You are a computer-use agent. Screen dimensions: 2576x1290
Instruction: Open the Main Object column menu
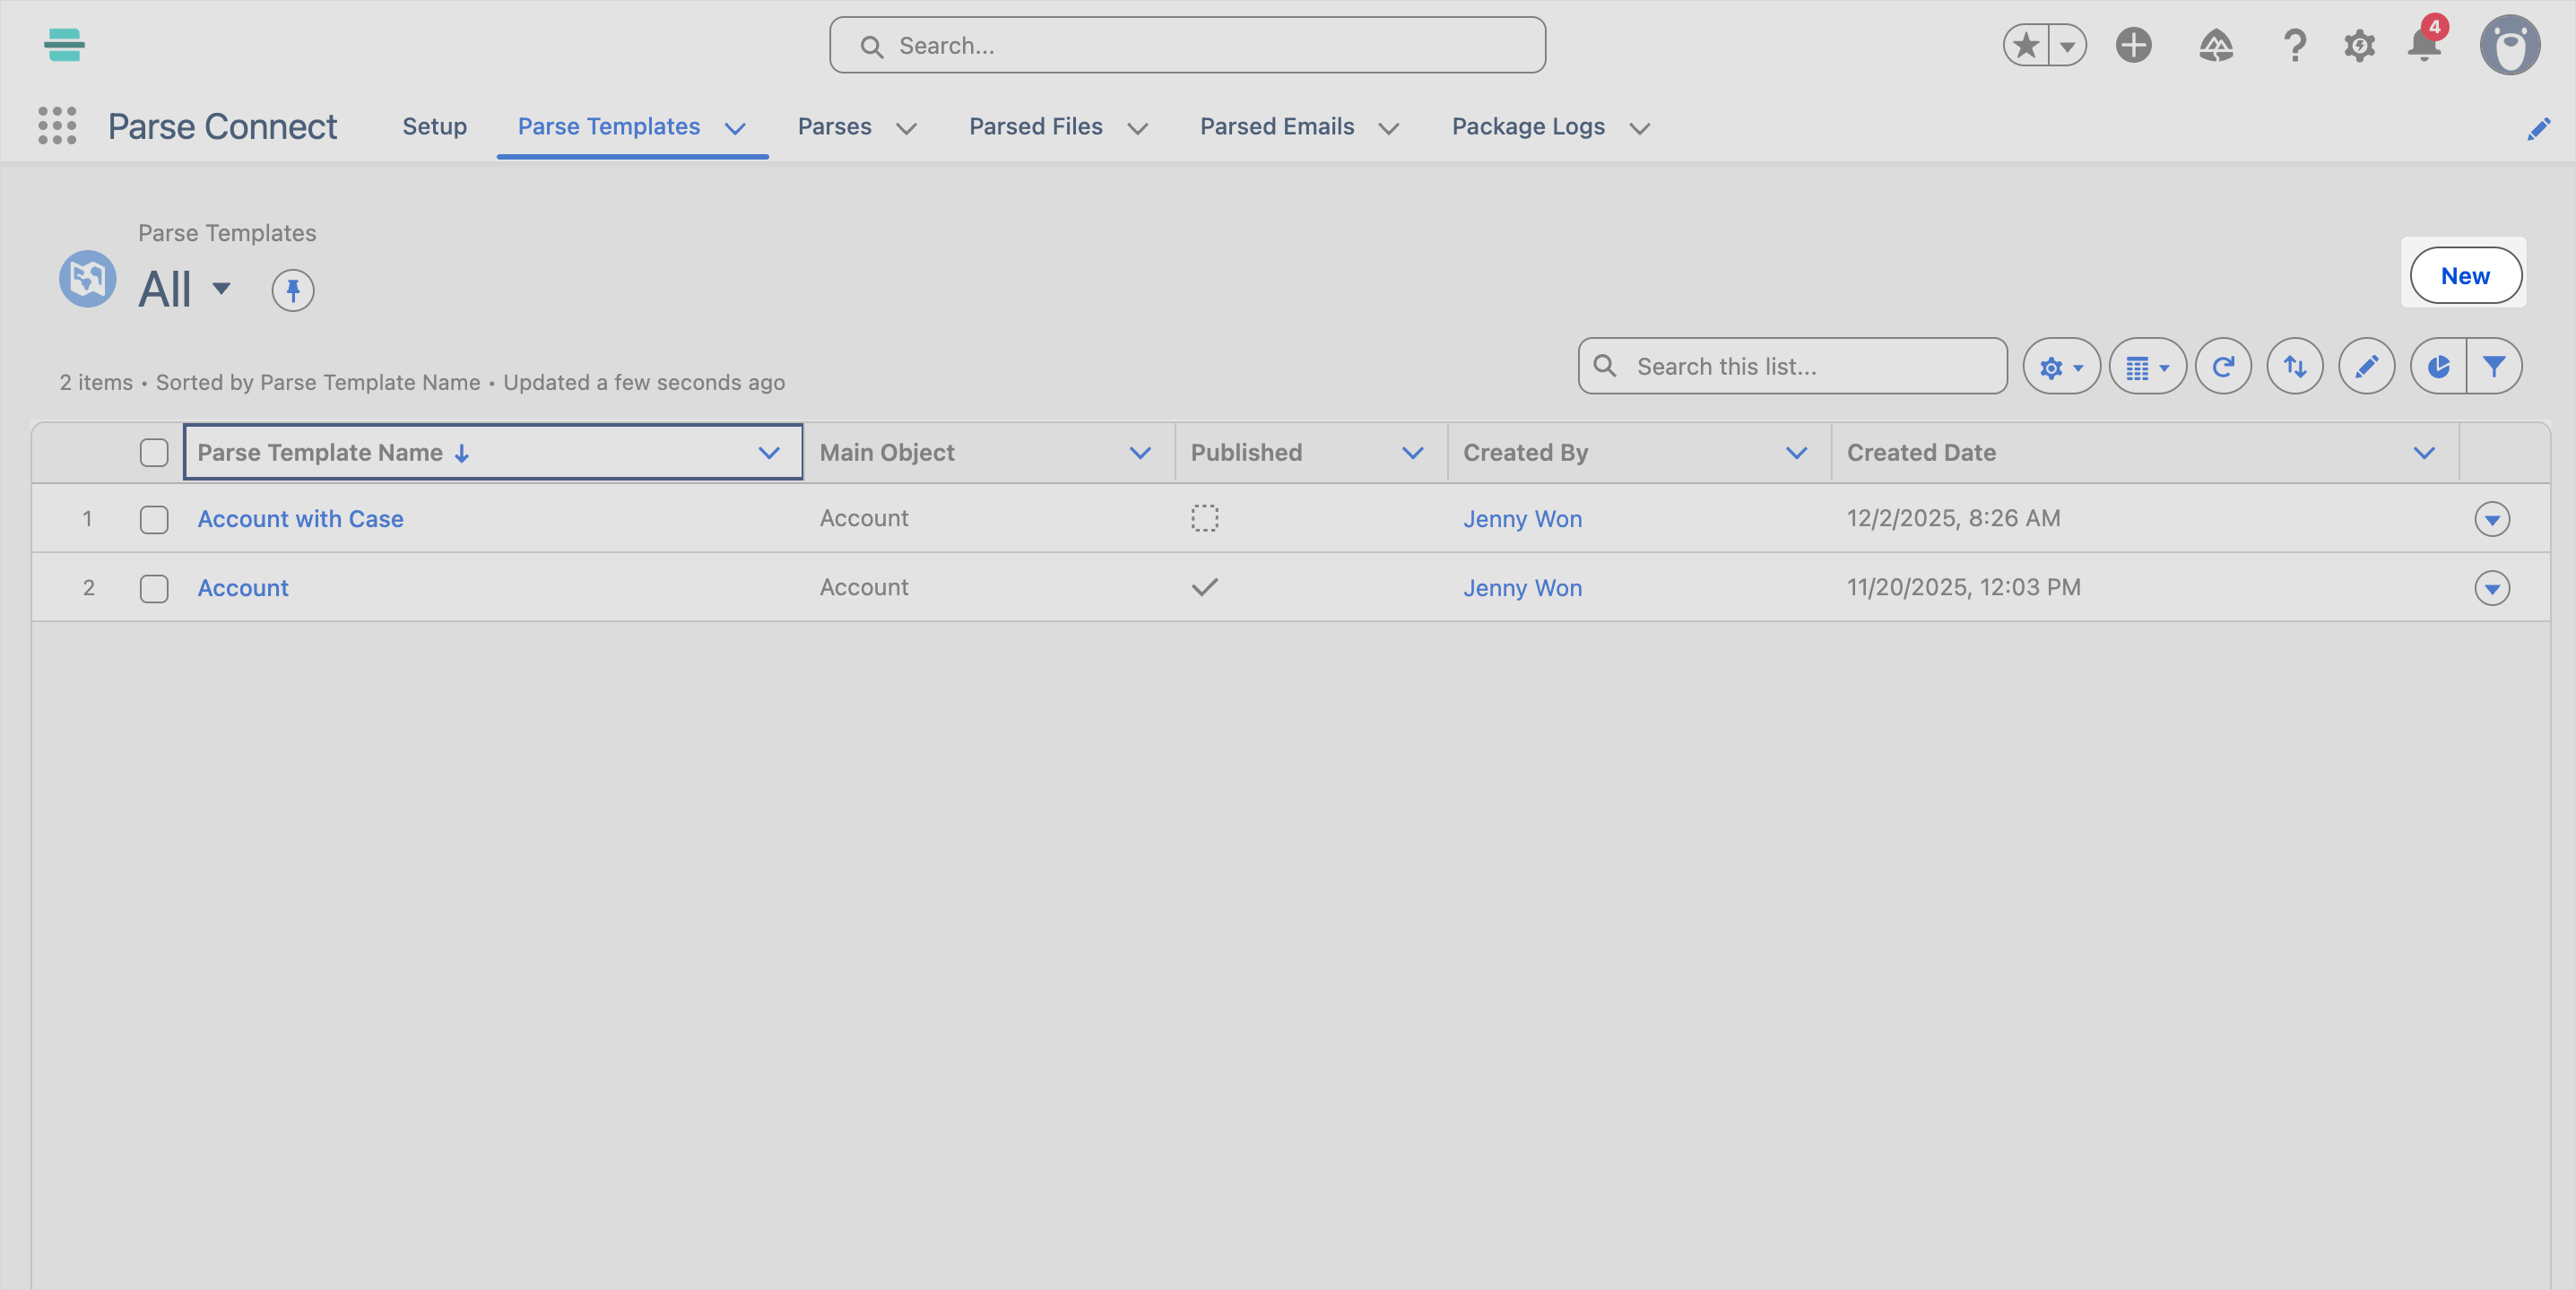1140,453
